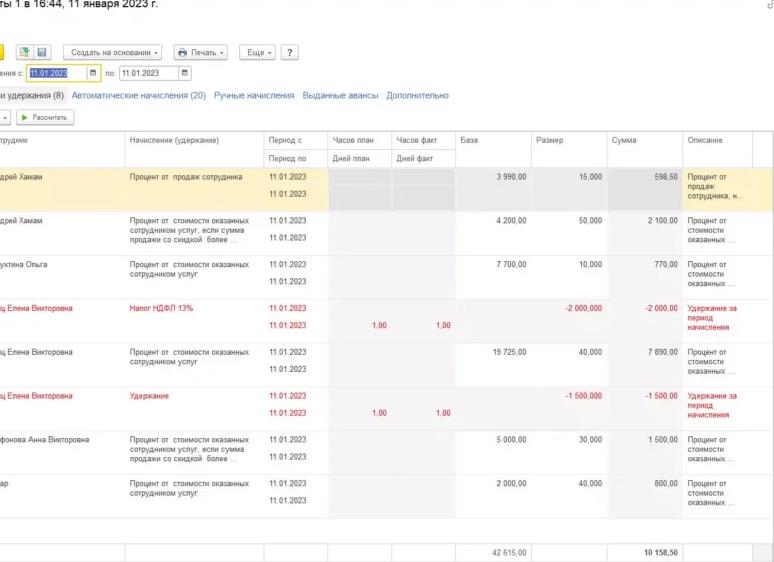Switch to "Автоматические начисления (20)" tab
This screenshot has width=774, height=562.
[139, 95]
